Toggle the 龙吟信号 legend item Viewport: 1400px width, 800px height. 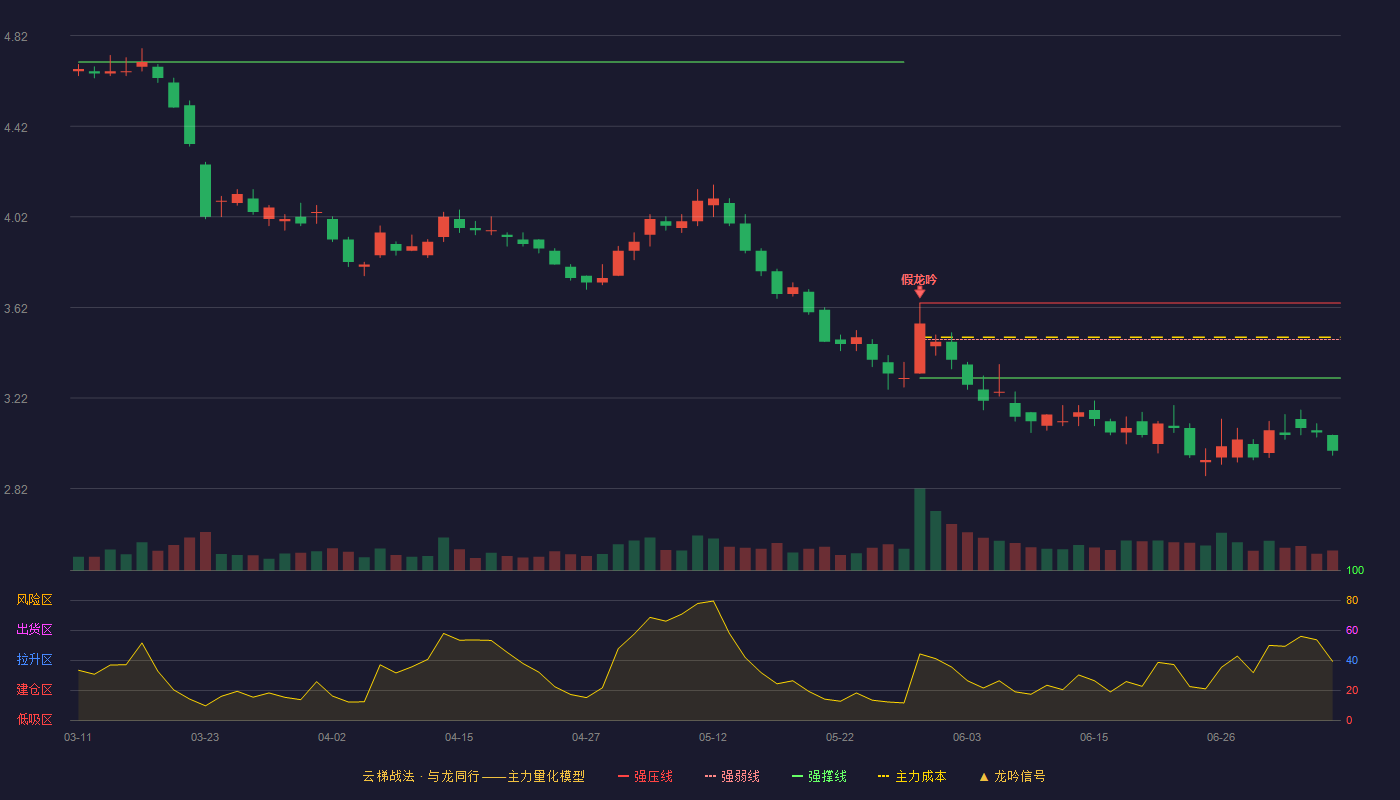tap(1012, 776)
